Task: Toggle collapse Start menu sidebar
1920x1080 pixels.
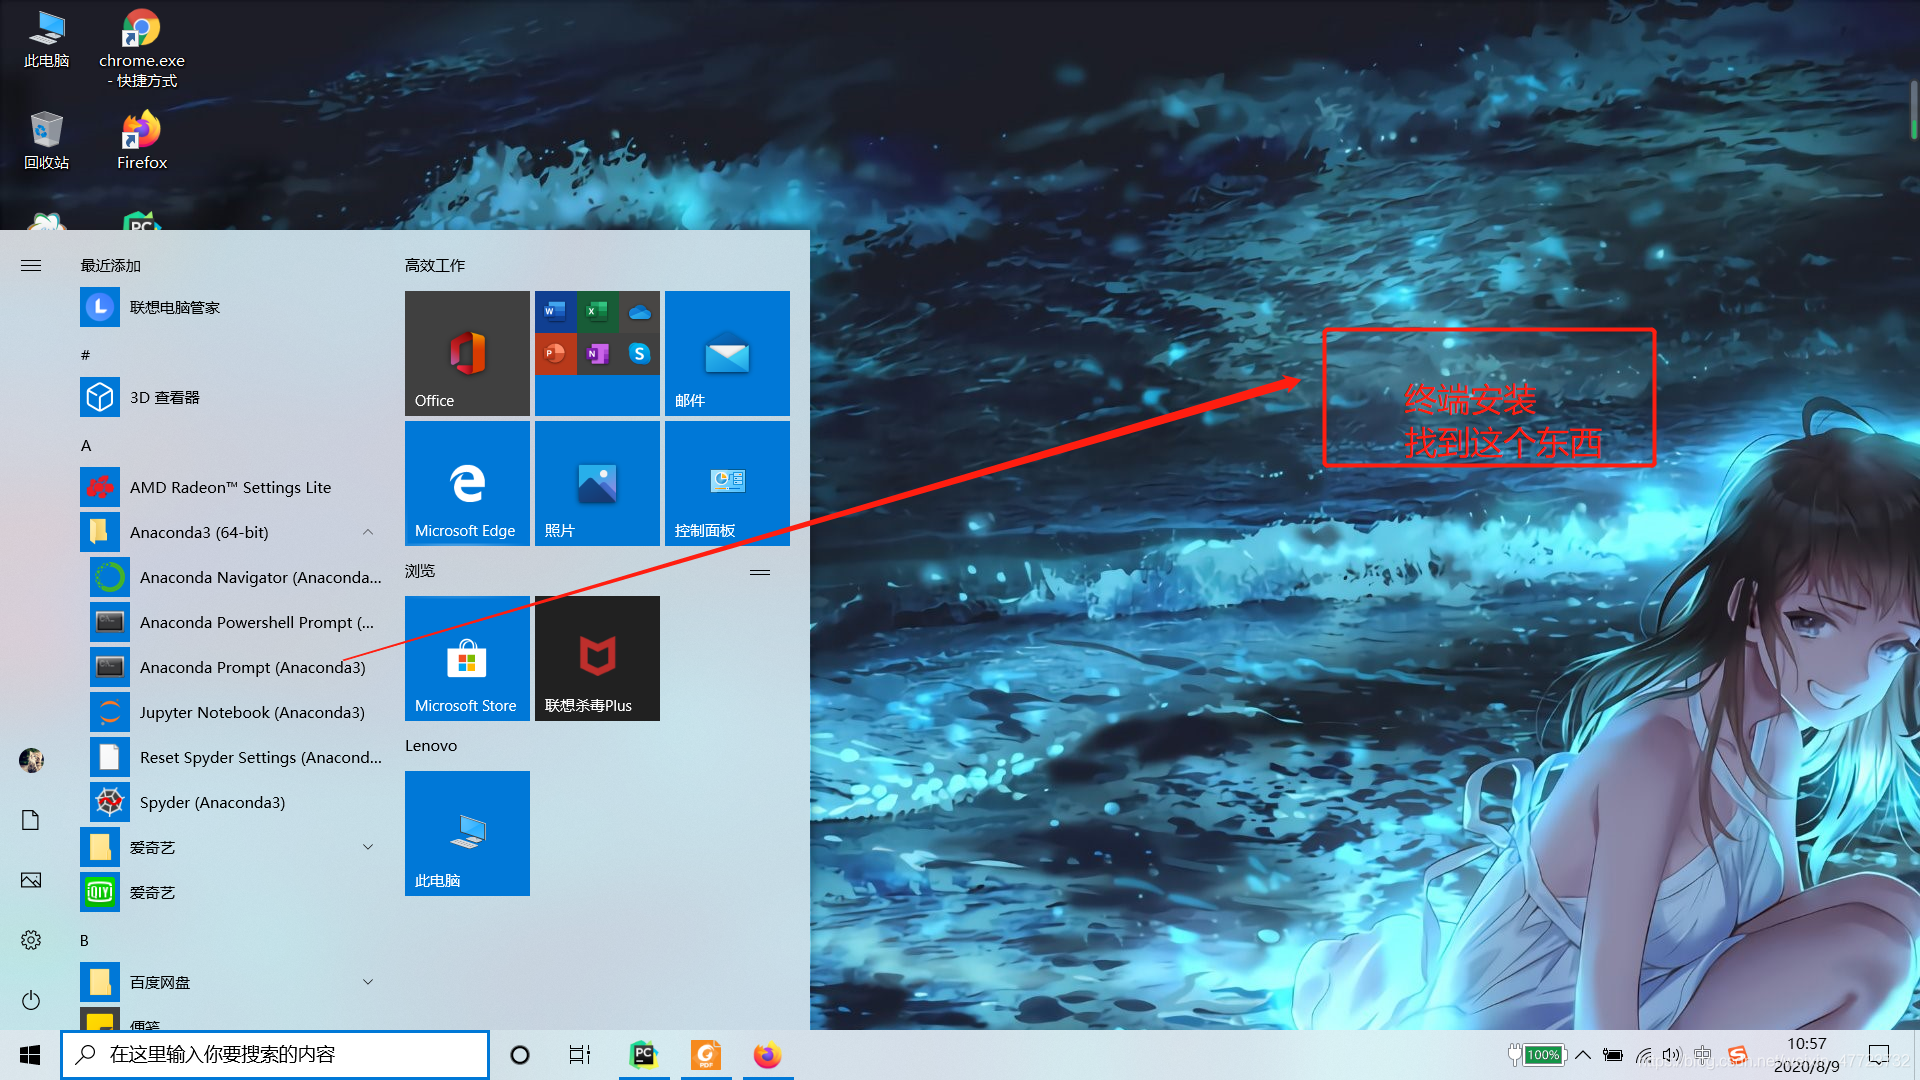Action: coord(30,265)
